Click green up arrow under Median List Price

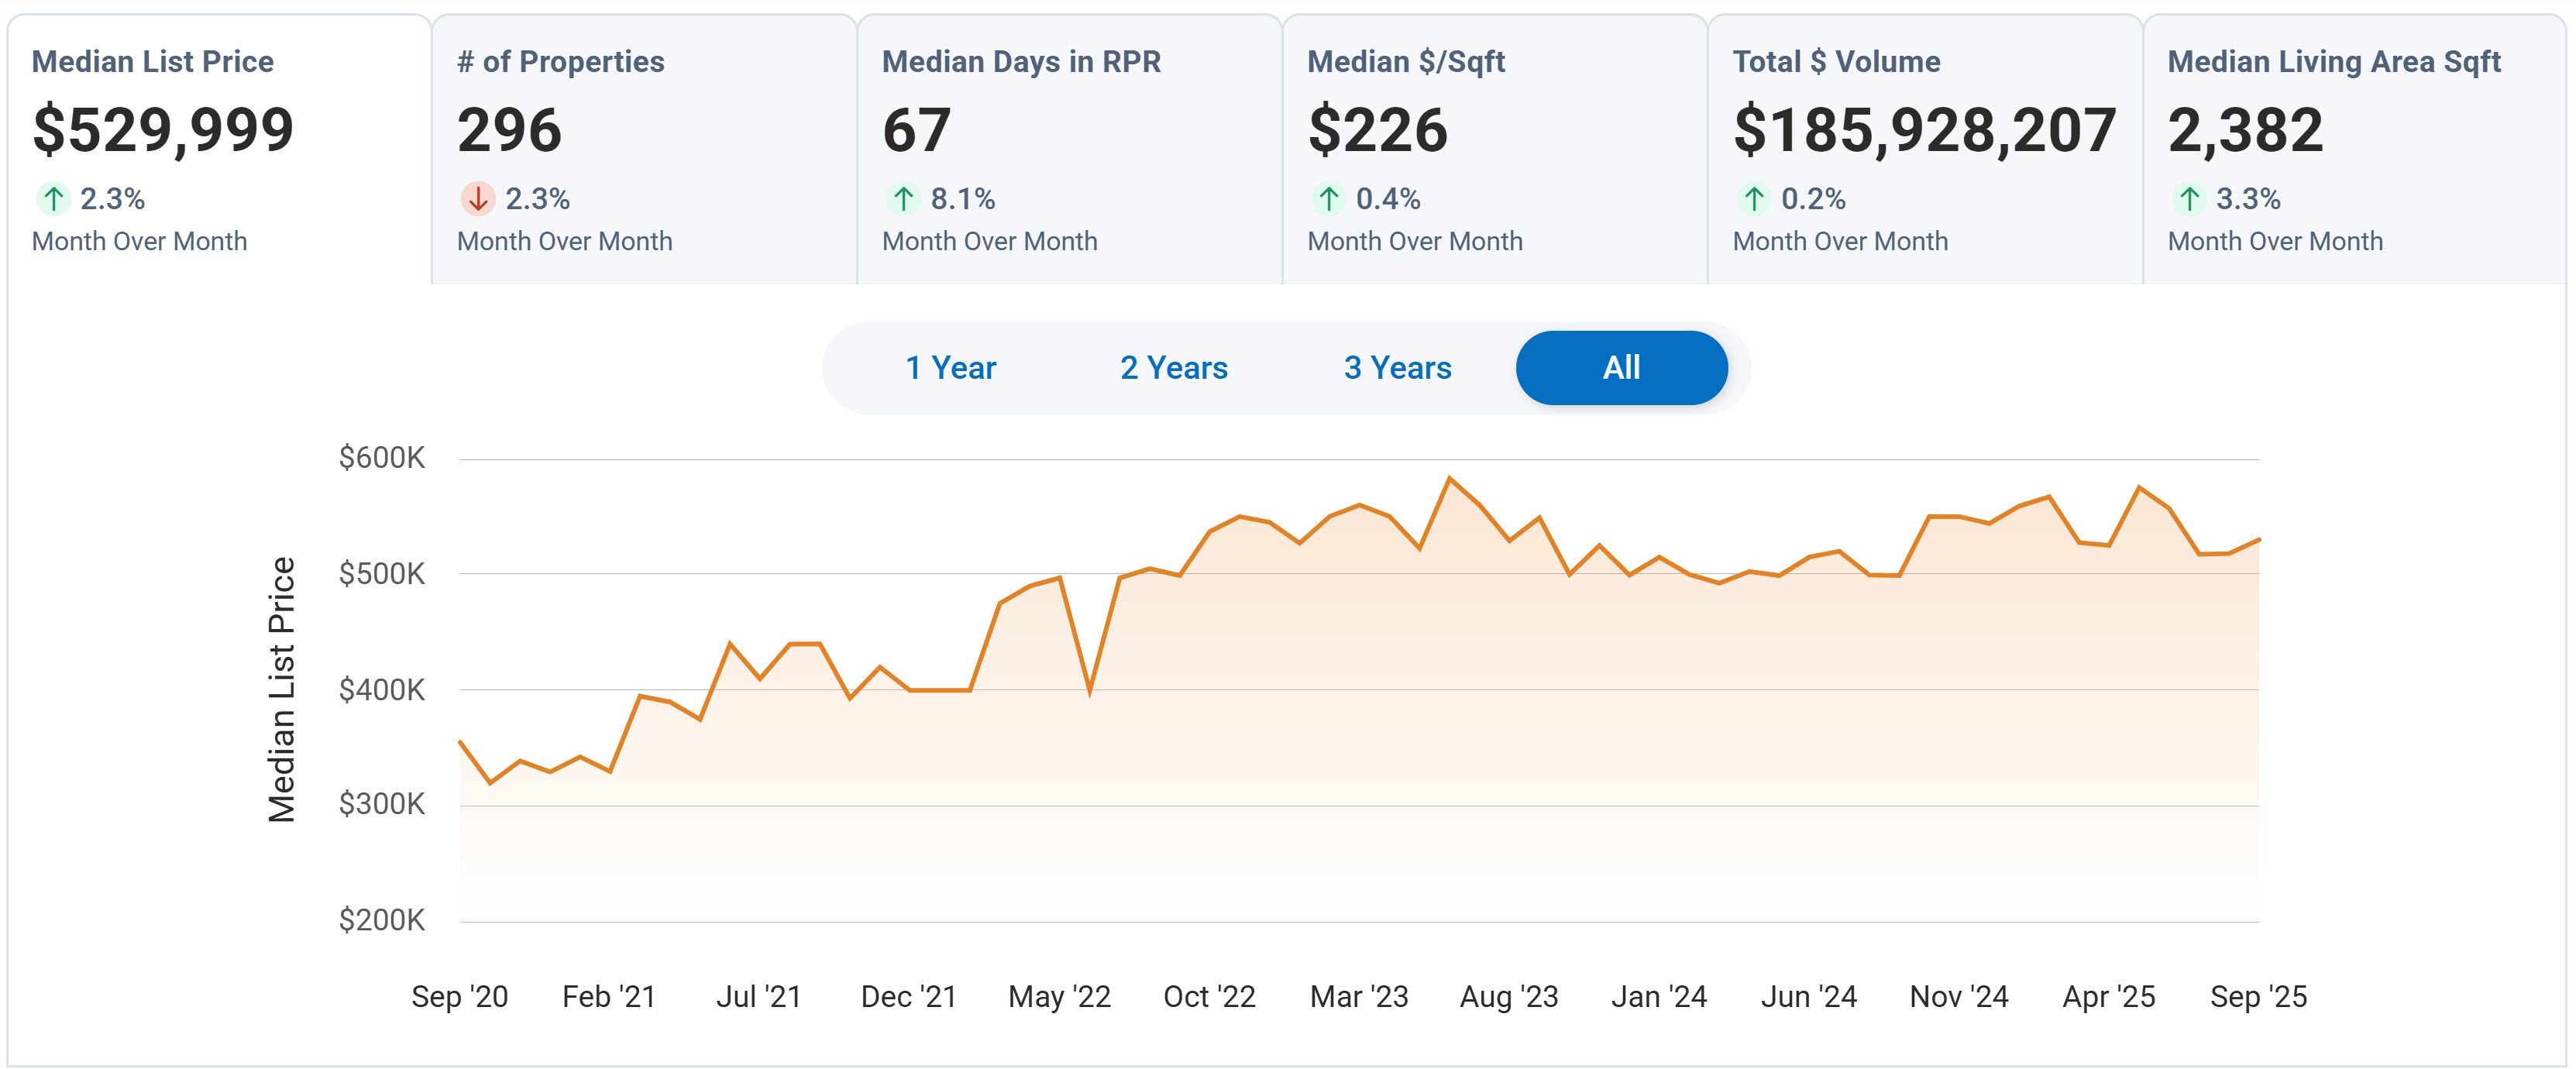point(53,199)
